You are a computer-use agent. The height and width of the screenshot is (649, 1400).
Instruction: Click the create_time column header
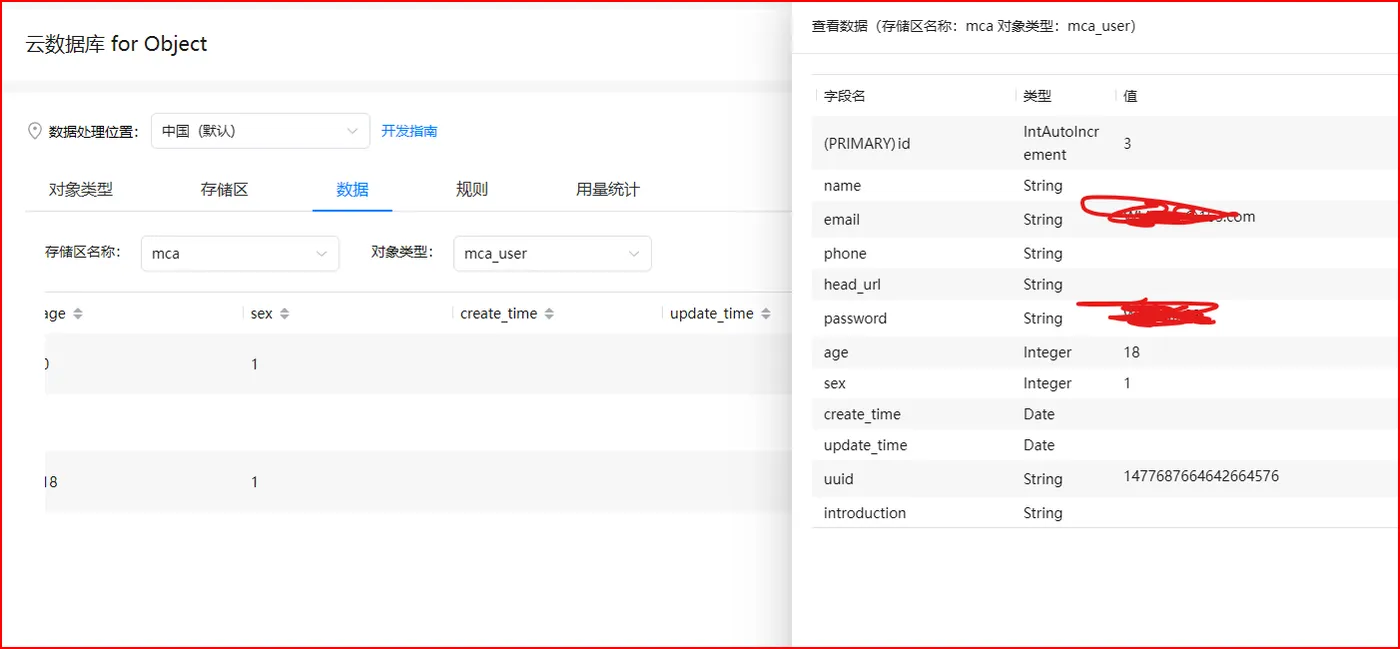(499, 314)
